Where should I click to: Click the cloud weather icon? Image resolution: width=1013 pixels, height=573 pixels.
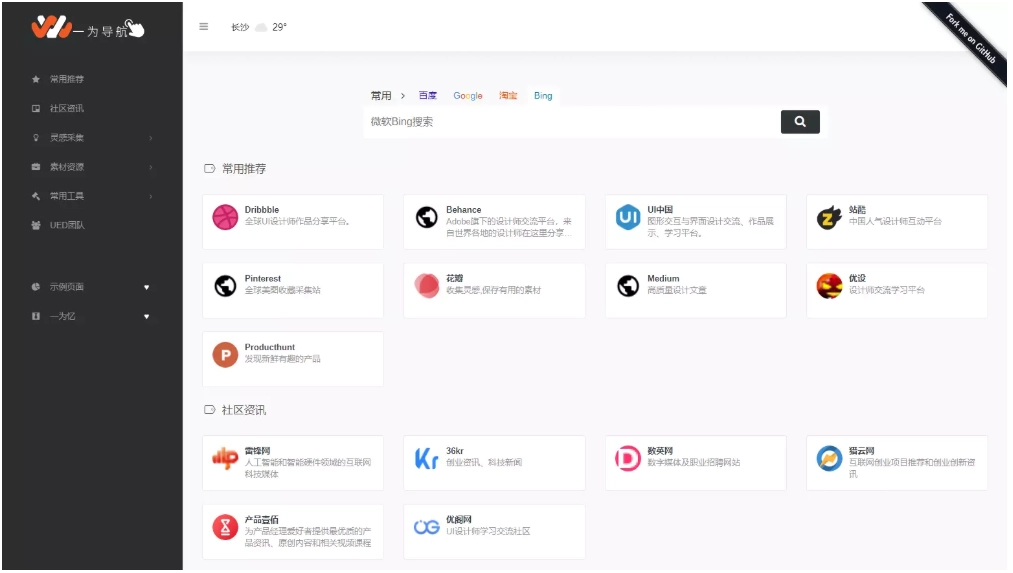point(261,27)
